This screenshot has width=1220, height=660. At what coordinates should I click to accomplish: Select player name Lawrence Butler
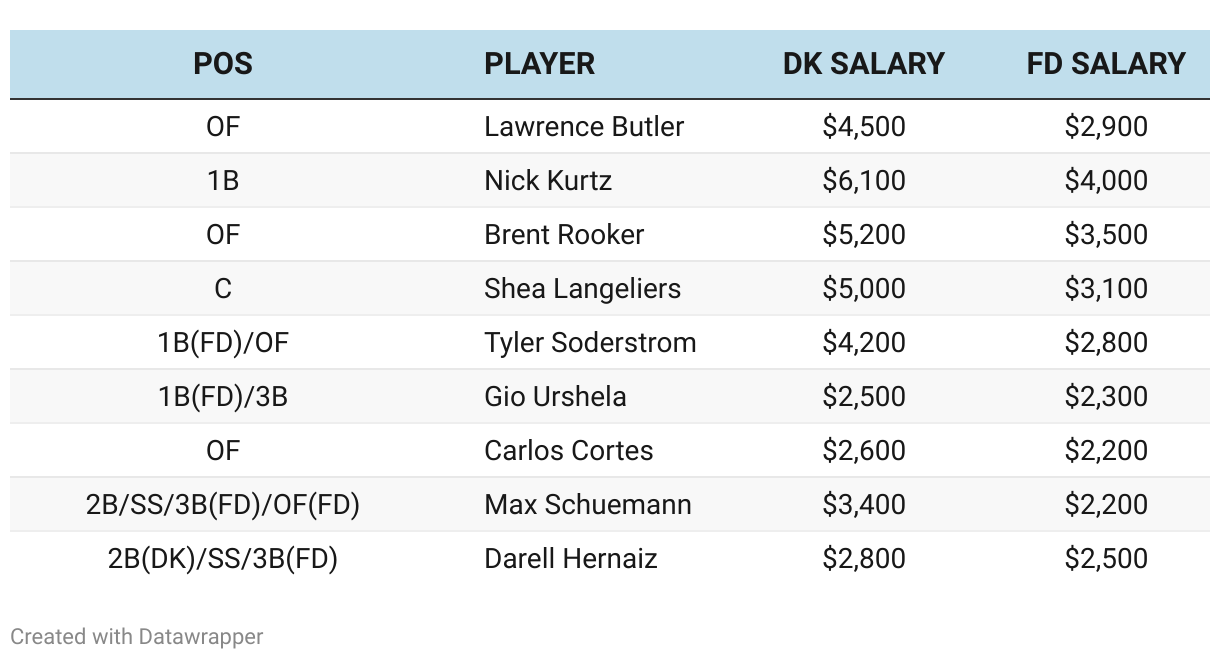coord(584,127)
